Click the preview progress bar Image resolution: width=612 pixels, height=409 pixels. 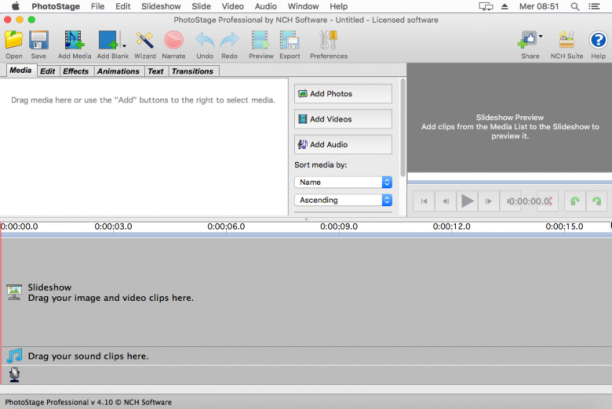tap(510, 182)
